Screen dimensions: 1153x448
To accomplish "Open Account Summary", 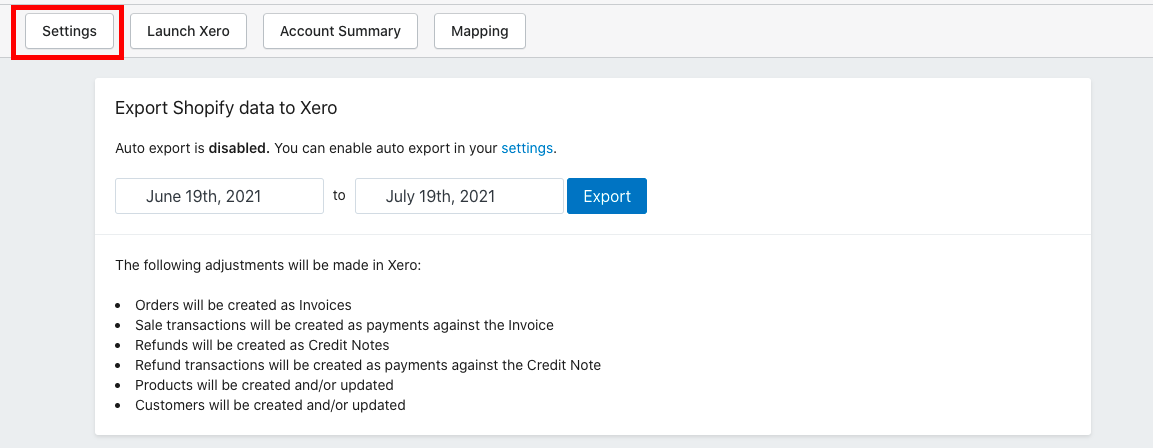I will pyautogui.click(x=340, y=32).
